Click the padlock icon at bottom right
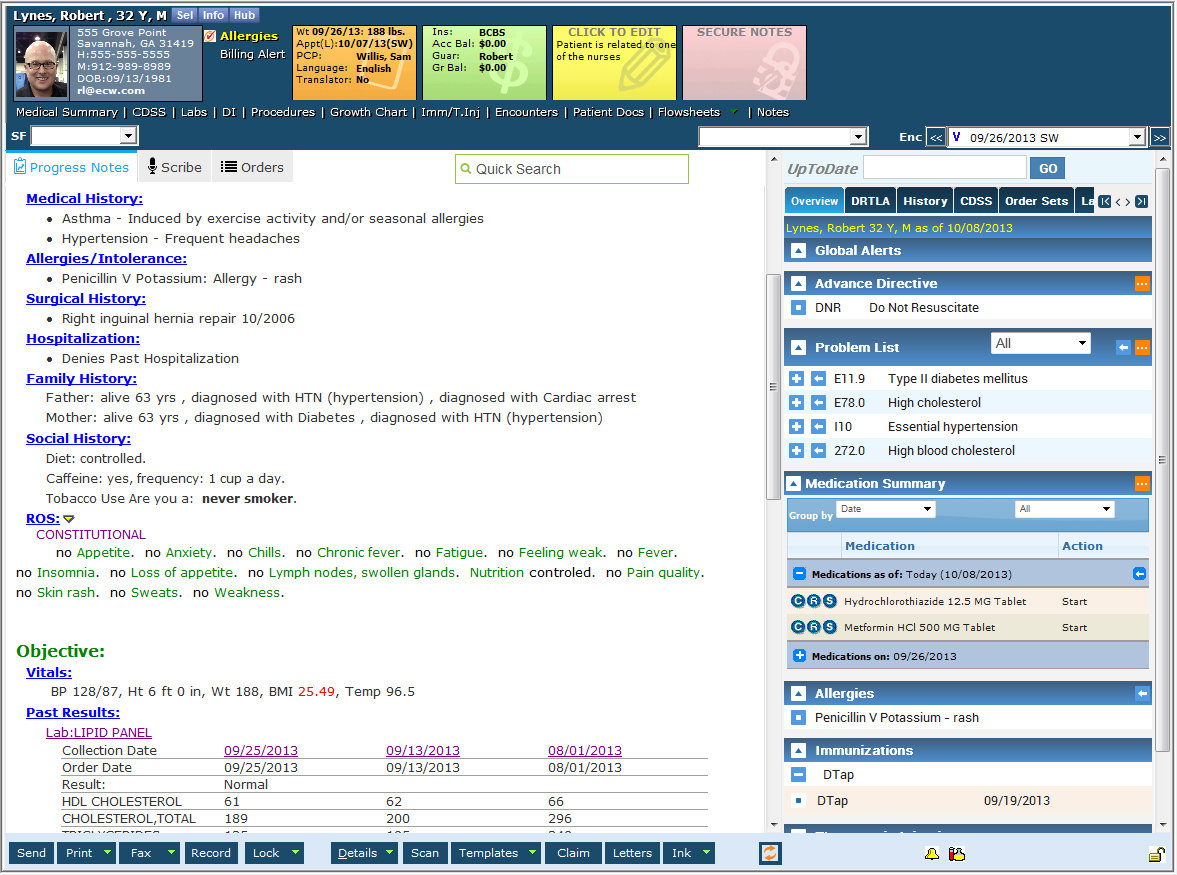 [1155, 854]
